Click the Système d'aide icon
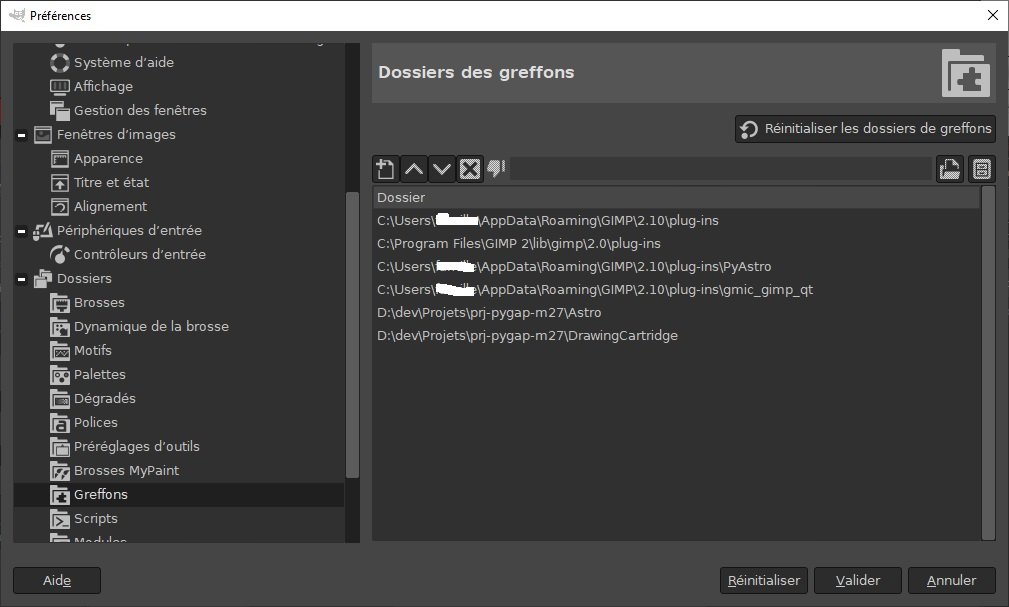Viewport: 1009px width, 607px height. tap(60, 62)
